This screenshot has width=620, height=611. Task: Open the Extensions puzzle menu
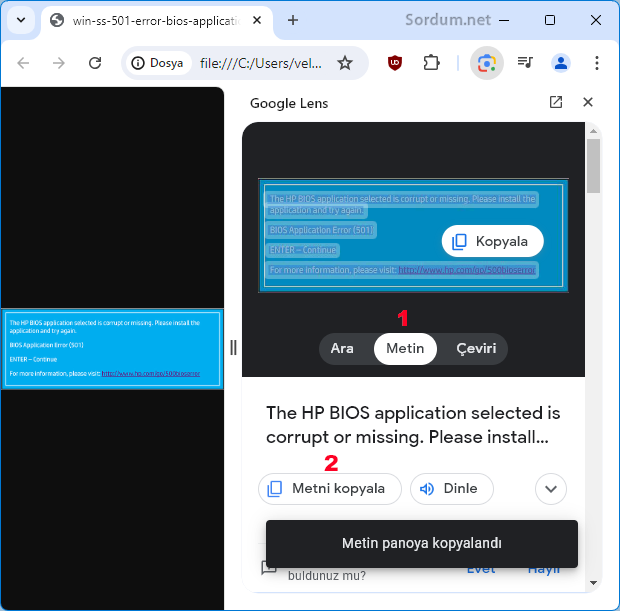coord(431,63)
